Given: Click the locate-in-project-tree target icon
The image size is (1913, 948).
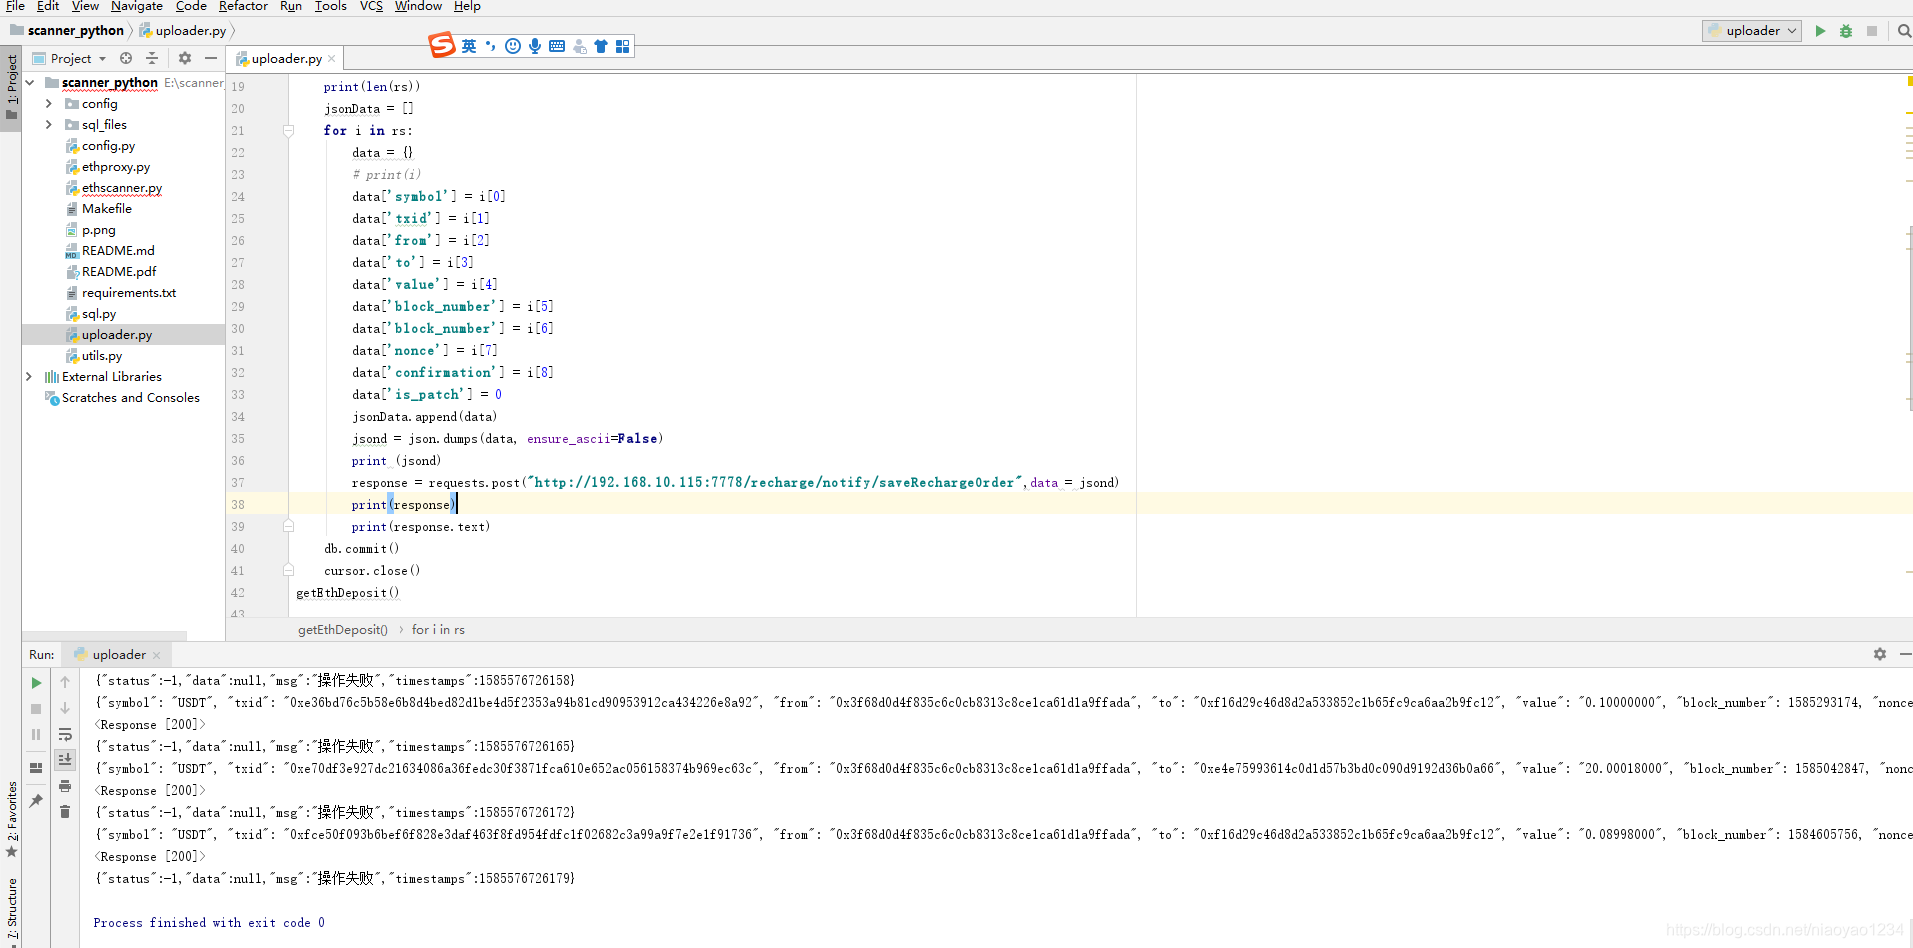Looking at the screenshot, I should point(126,58).
